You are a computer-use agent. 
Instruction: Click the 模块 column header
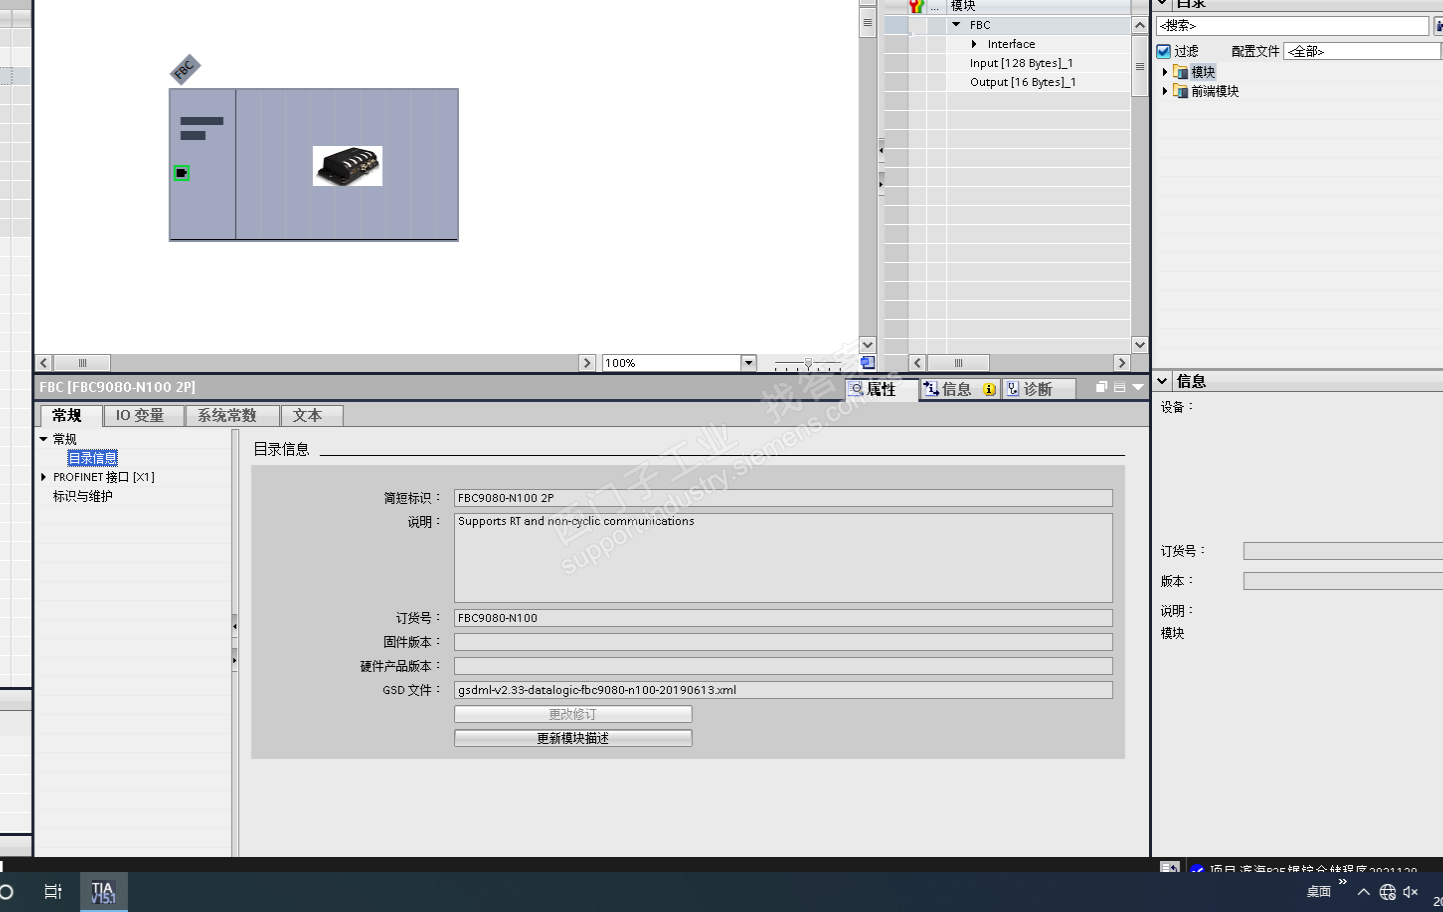click(1039, 6)
